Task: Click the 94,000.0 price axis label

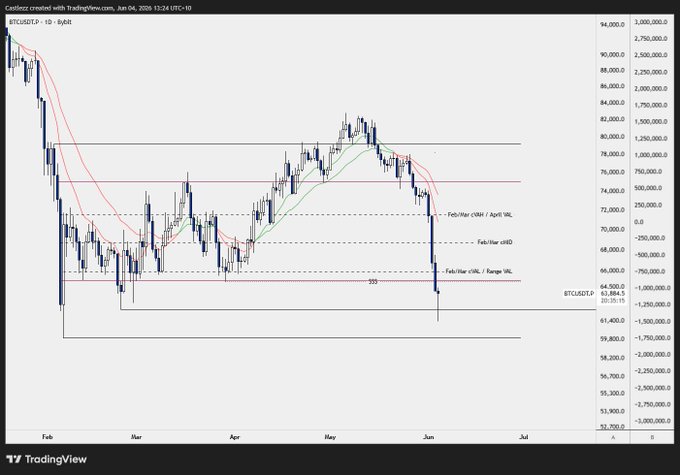Action: point(612,25)
